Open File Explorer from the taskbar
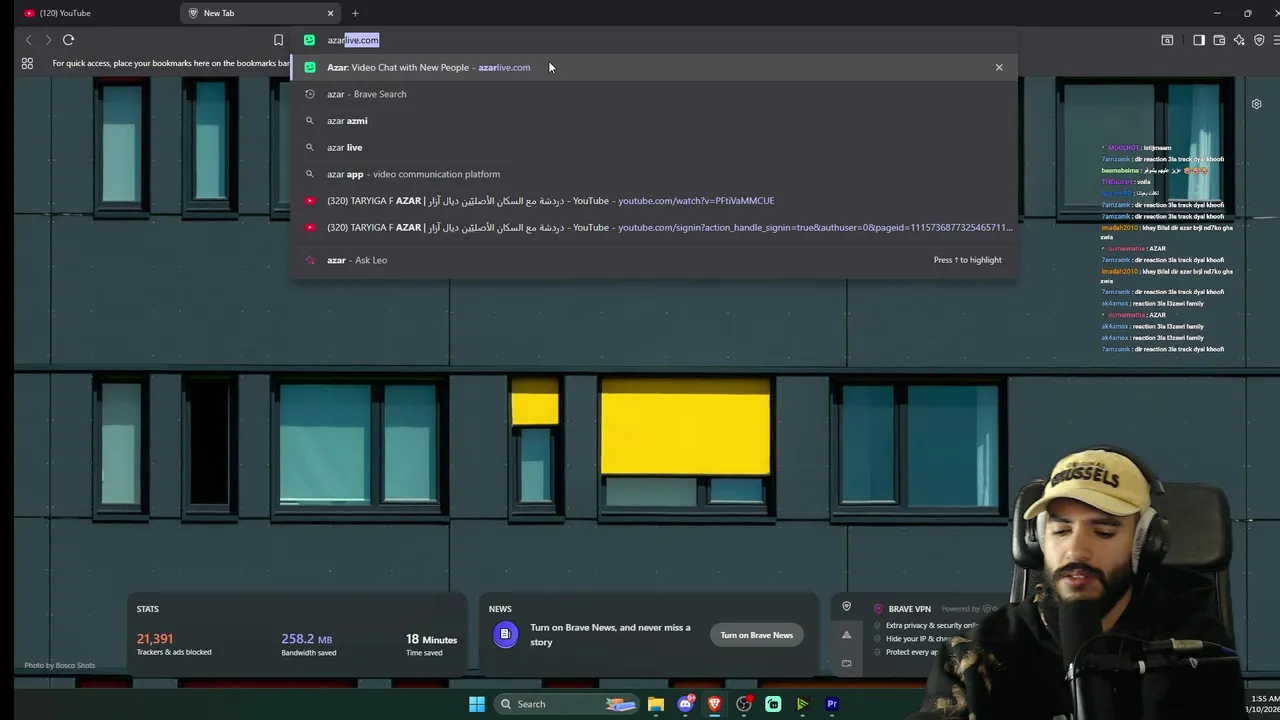Image resolution: width=1280 pixels, height=720 pixels. [x=656, y=704]
